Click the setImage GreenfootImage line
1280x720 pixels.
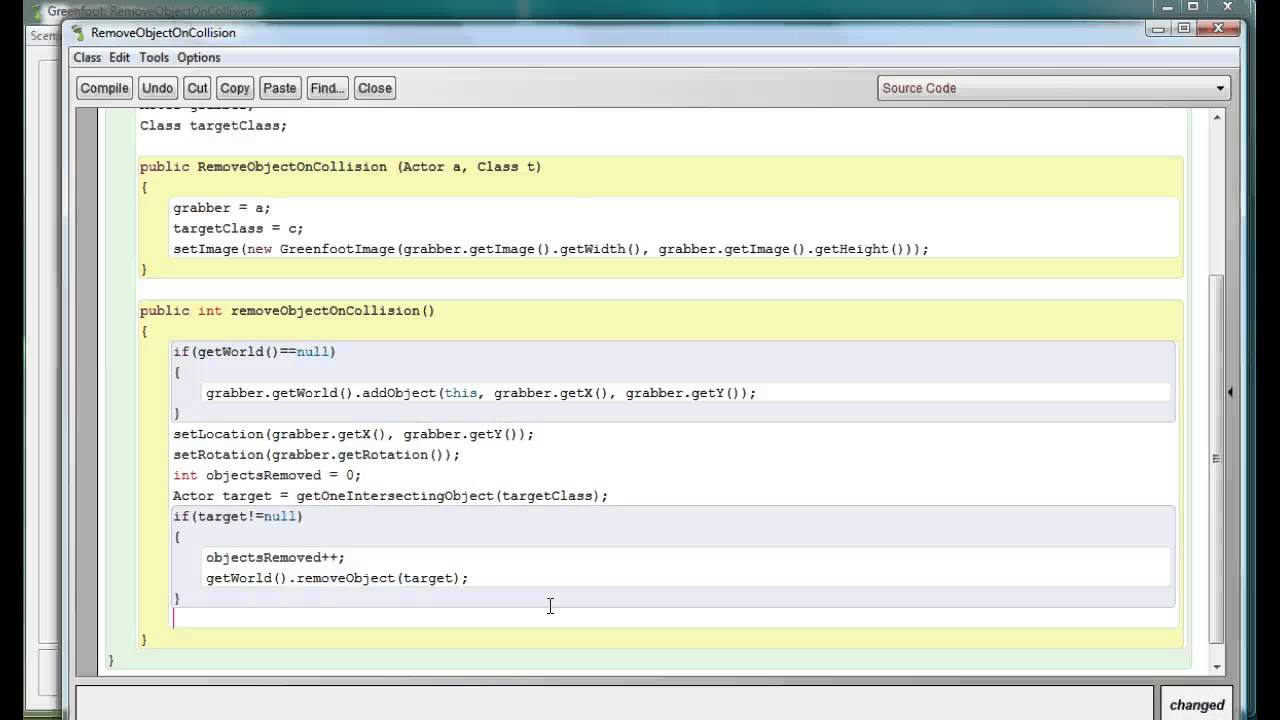tap(551, 249)
